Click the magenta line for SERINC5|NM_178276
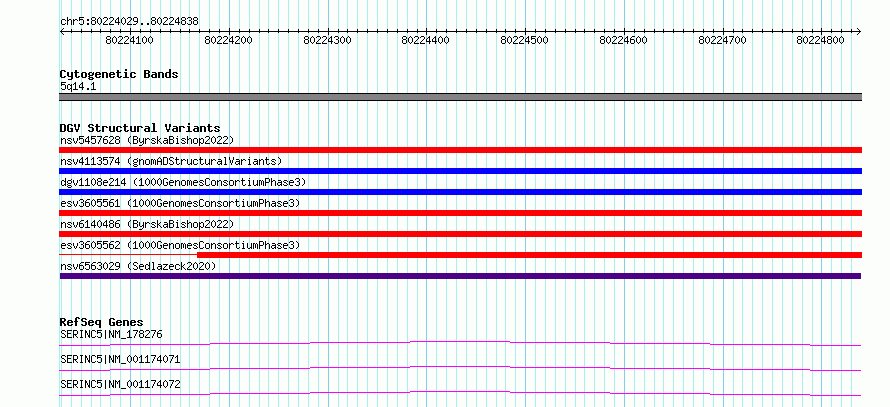Screen dimensions: 890x407 click(x=460, y=343)
